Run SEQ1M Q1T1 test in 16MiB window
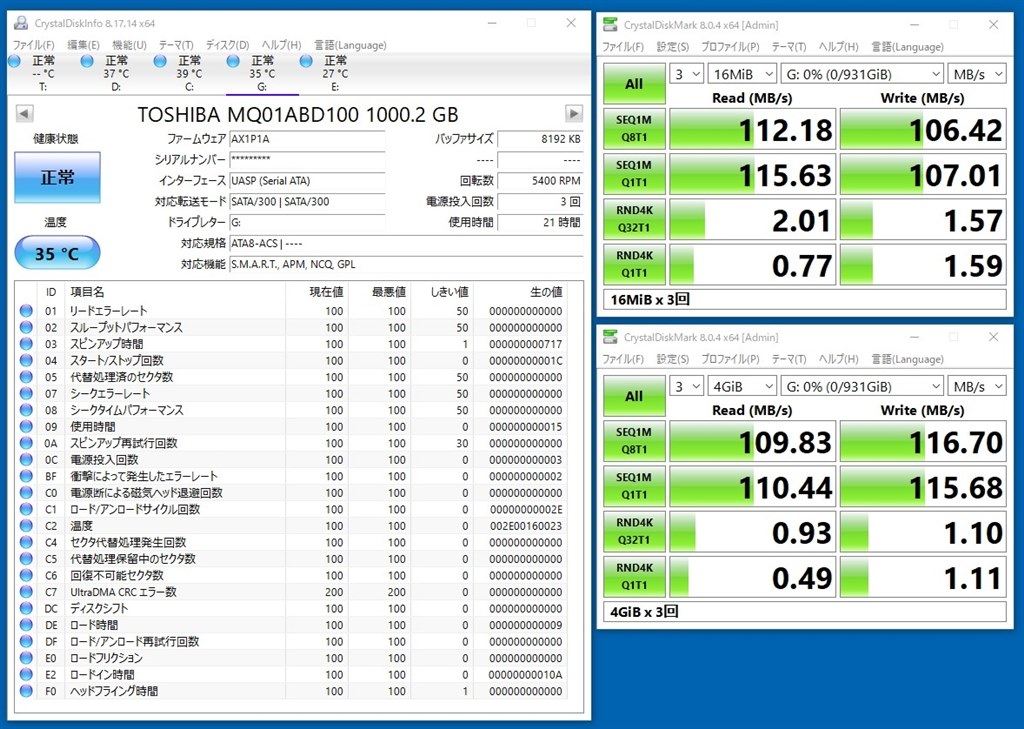The width and height of the screenshot is (1024, 729). [634, 174]
